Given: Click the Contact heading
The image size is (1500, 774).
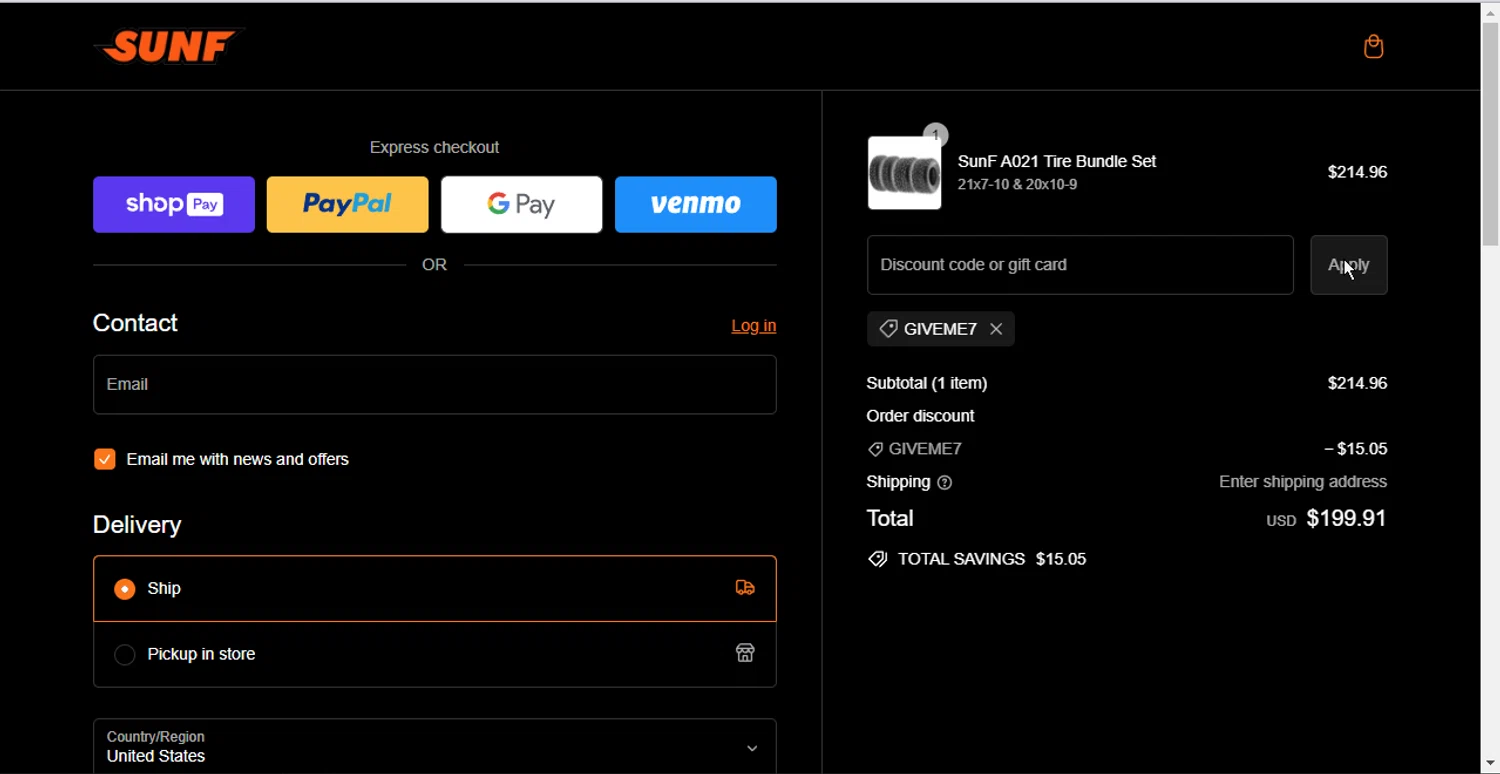Looking at the screenshot, I should (135, 323).
